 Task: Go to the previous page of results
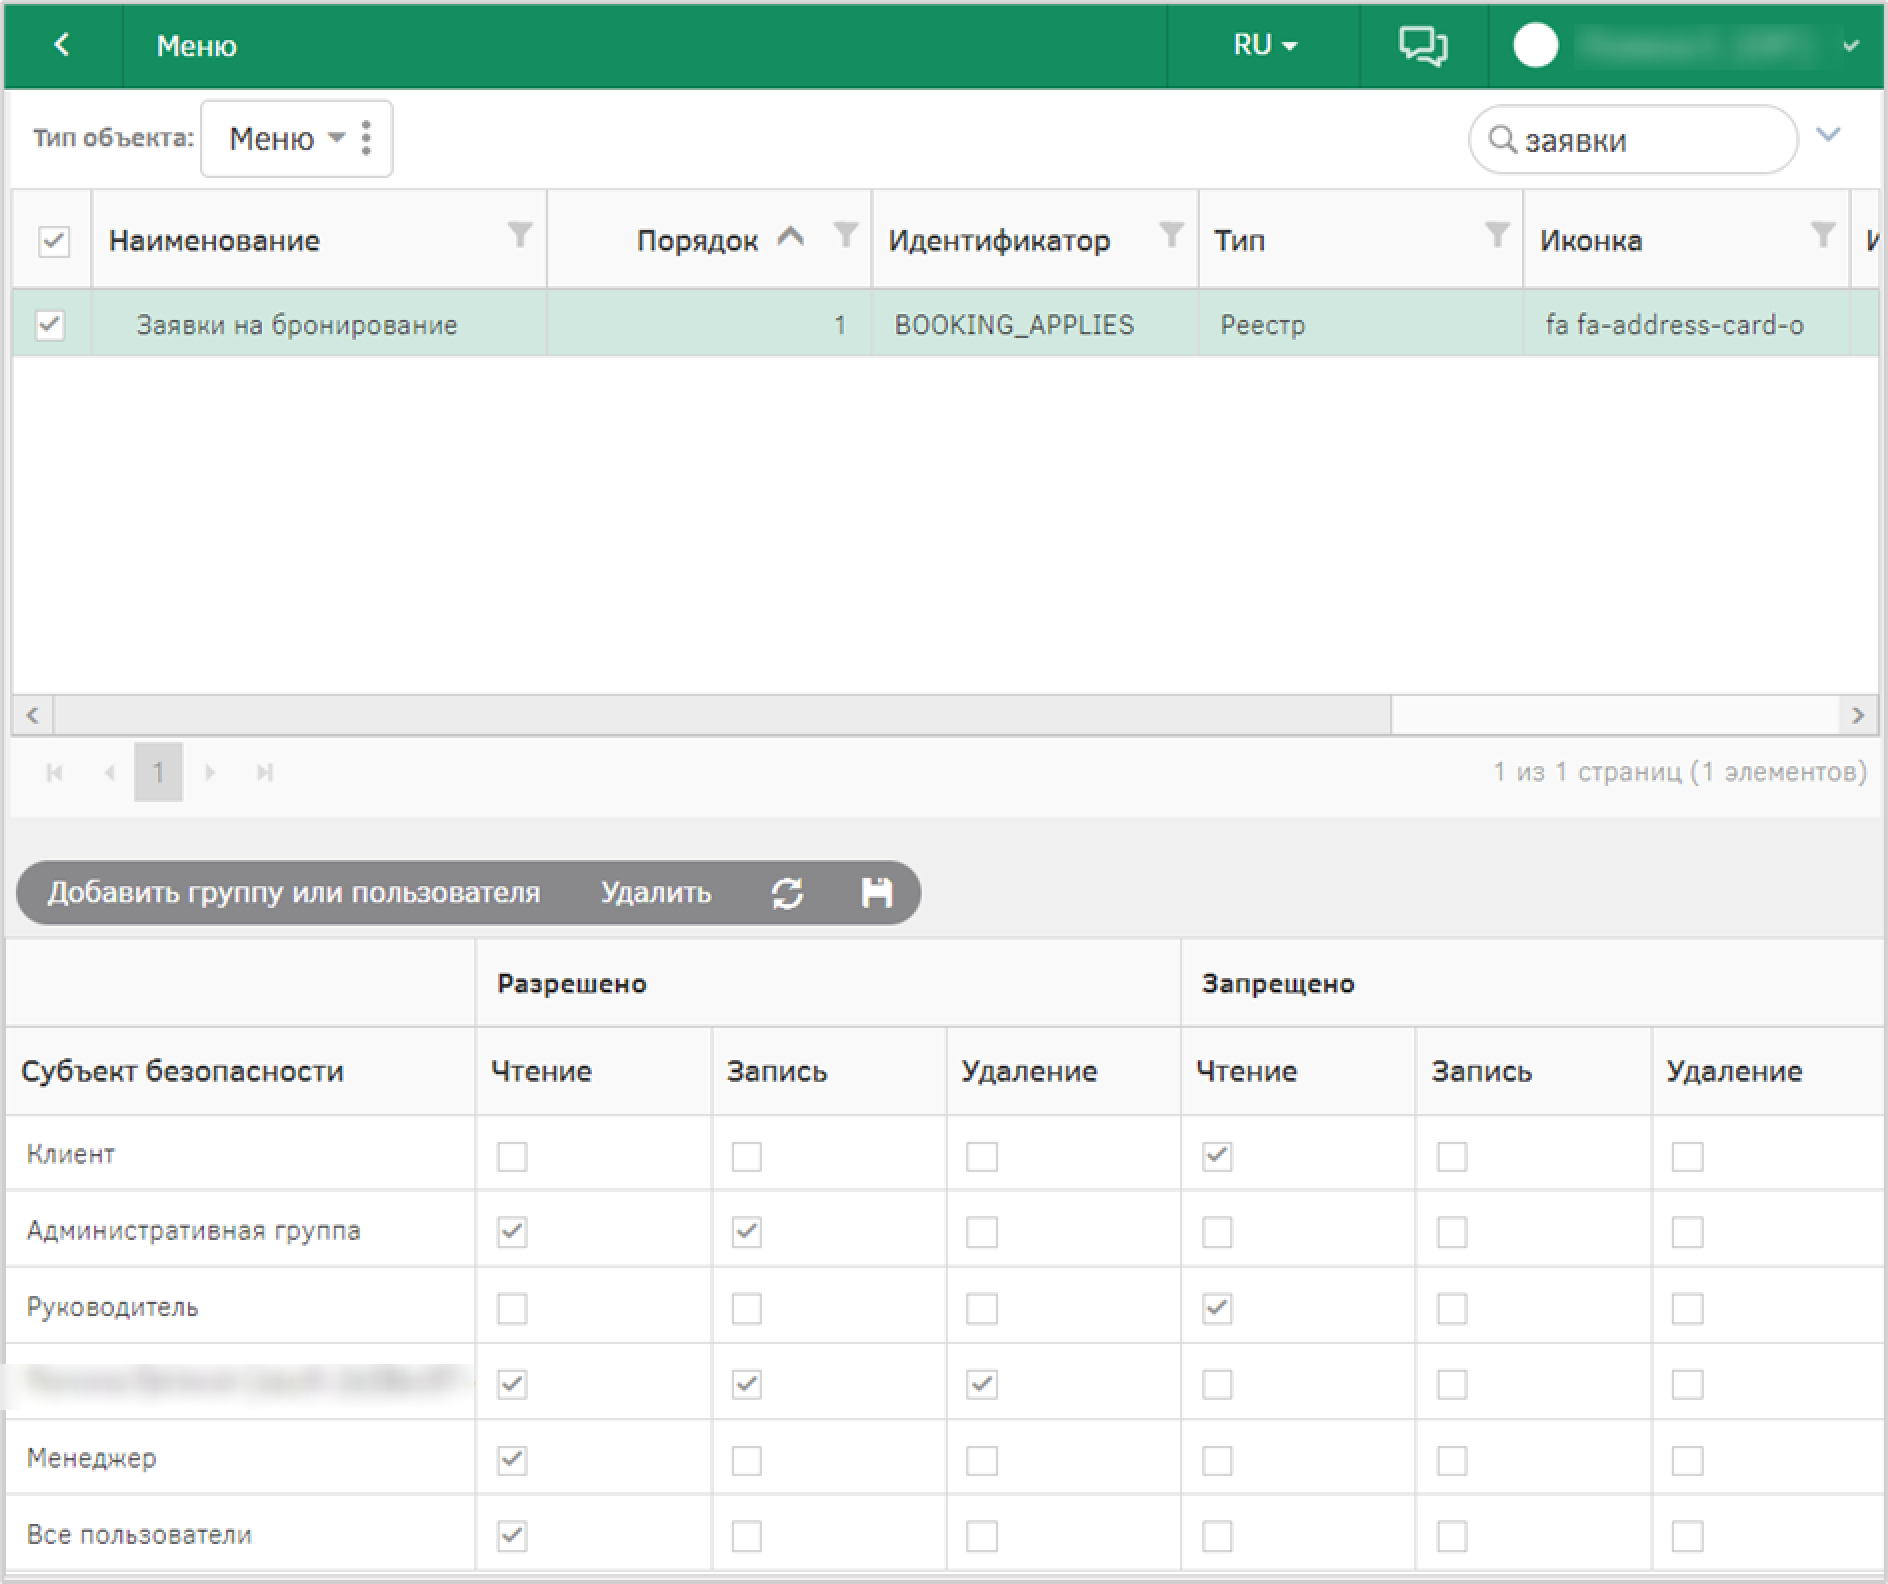[110, 772]
